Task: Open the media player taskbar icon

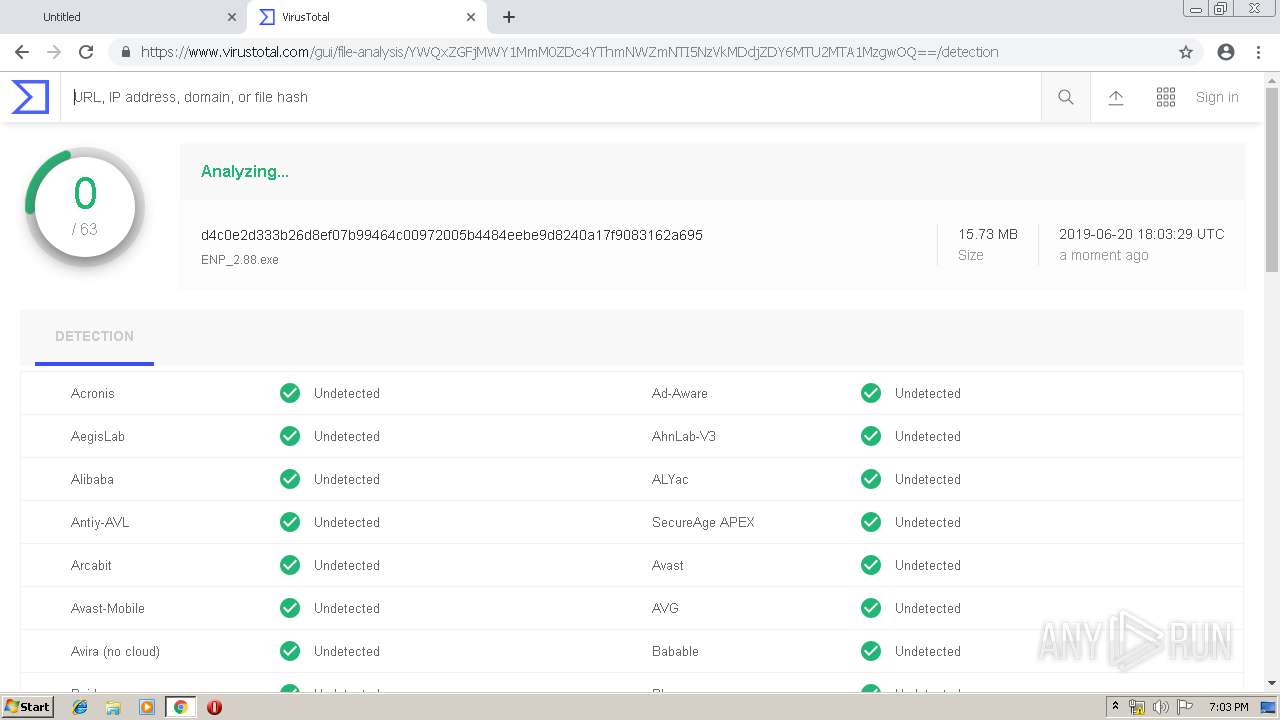Action: [x=147, y=707]
